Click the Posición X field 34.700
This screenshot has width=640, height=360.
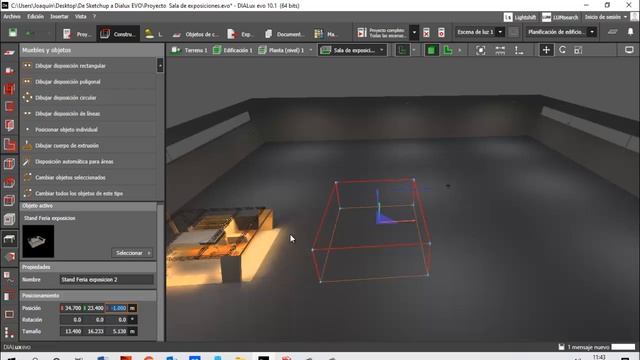(71, 308)
